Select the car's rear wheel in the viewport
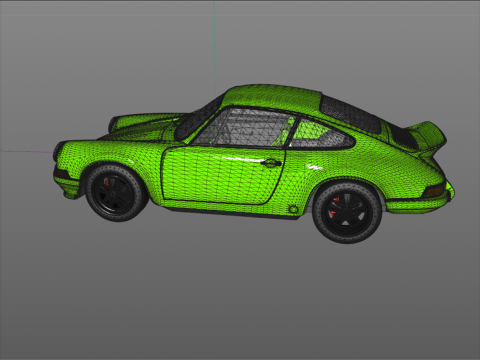This screenshot has height=360, width=480. (347, 213)
